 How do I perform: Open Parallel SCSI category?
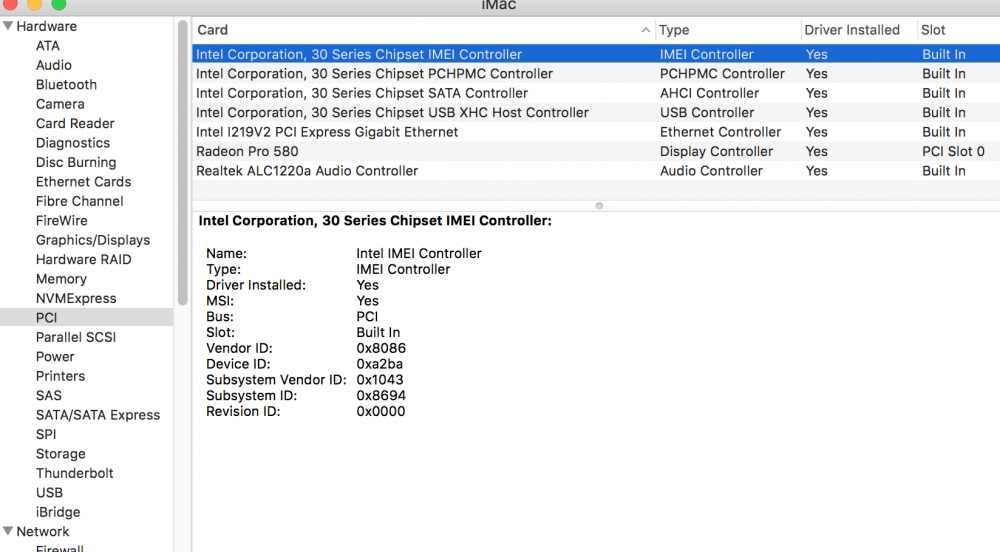76,337
